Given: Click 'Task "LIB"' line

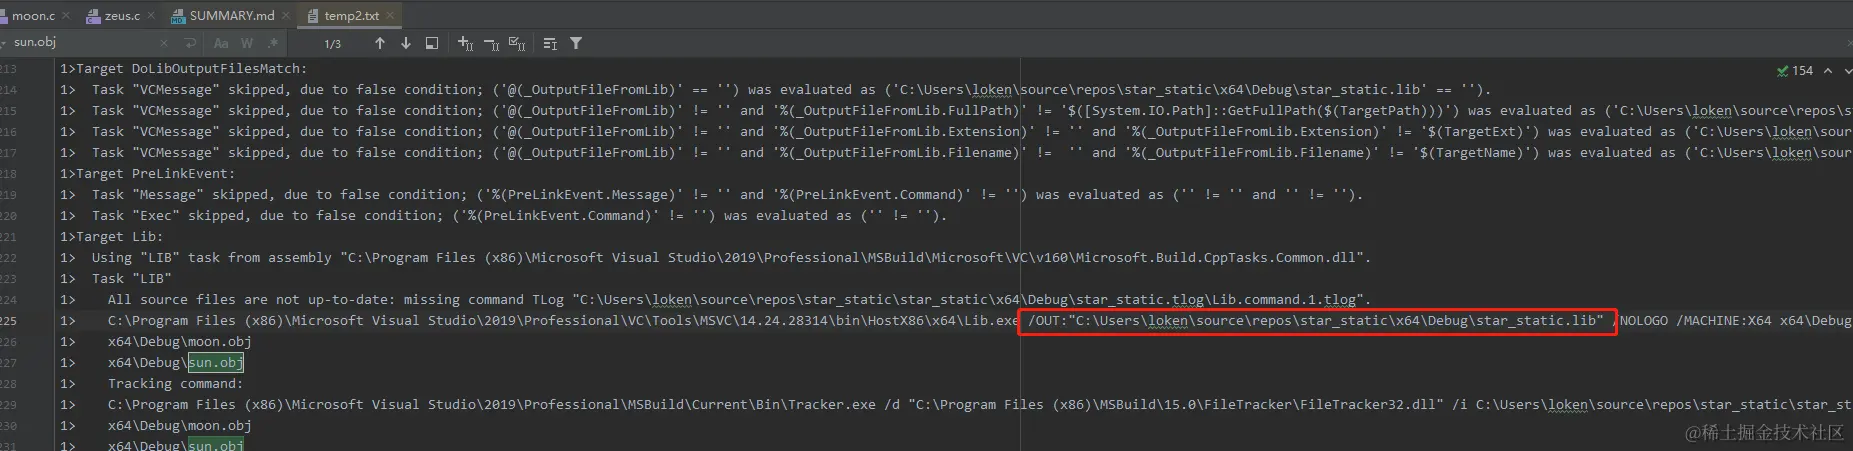Looking at the screenshot, I should pyautogui.click(x=132, y=279).
